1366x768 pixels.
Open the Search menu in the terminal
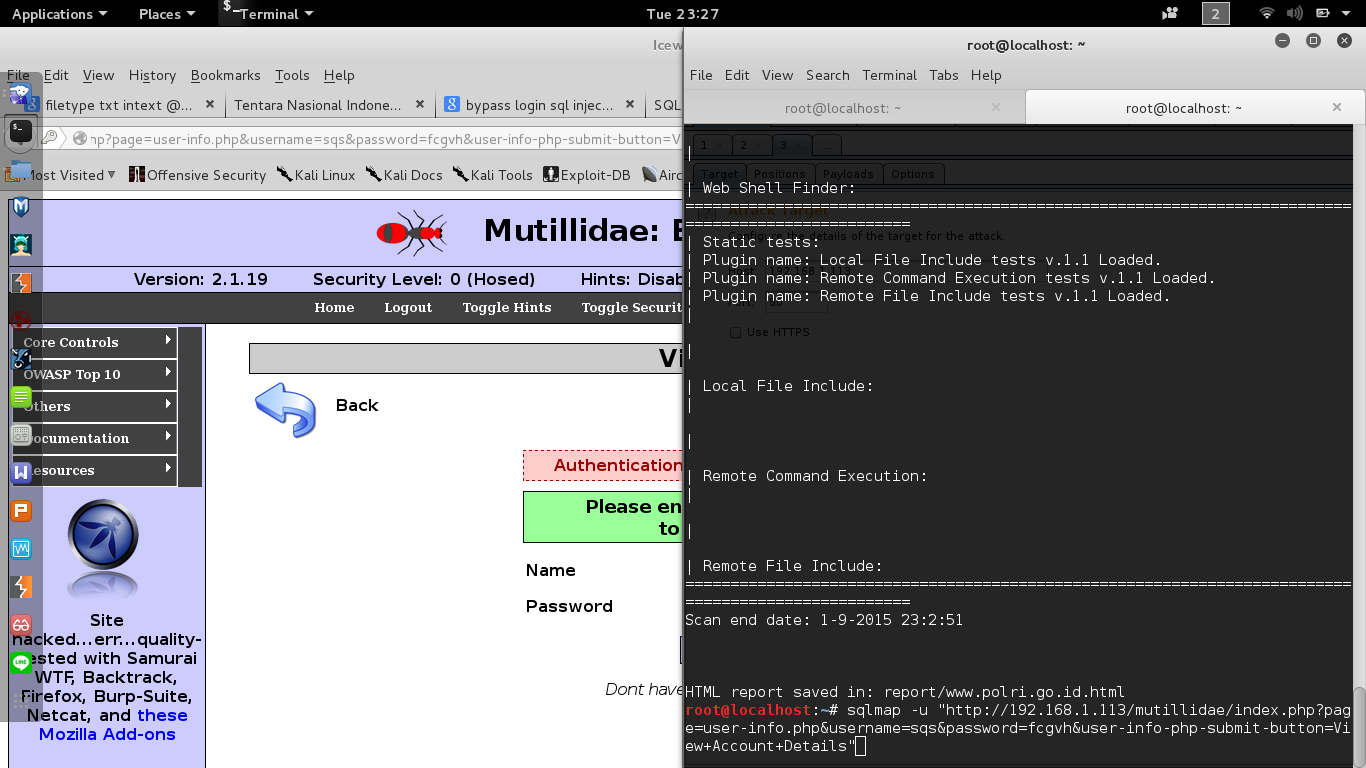(827, 75)
